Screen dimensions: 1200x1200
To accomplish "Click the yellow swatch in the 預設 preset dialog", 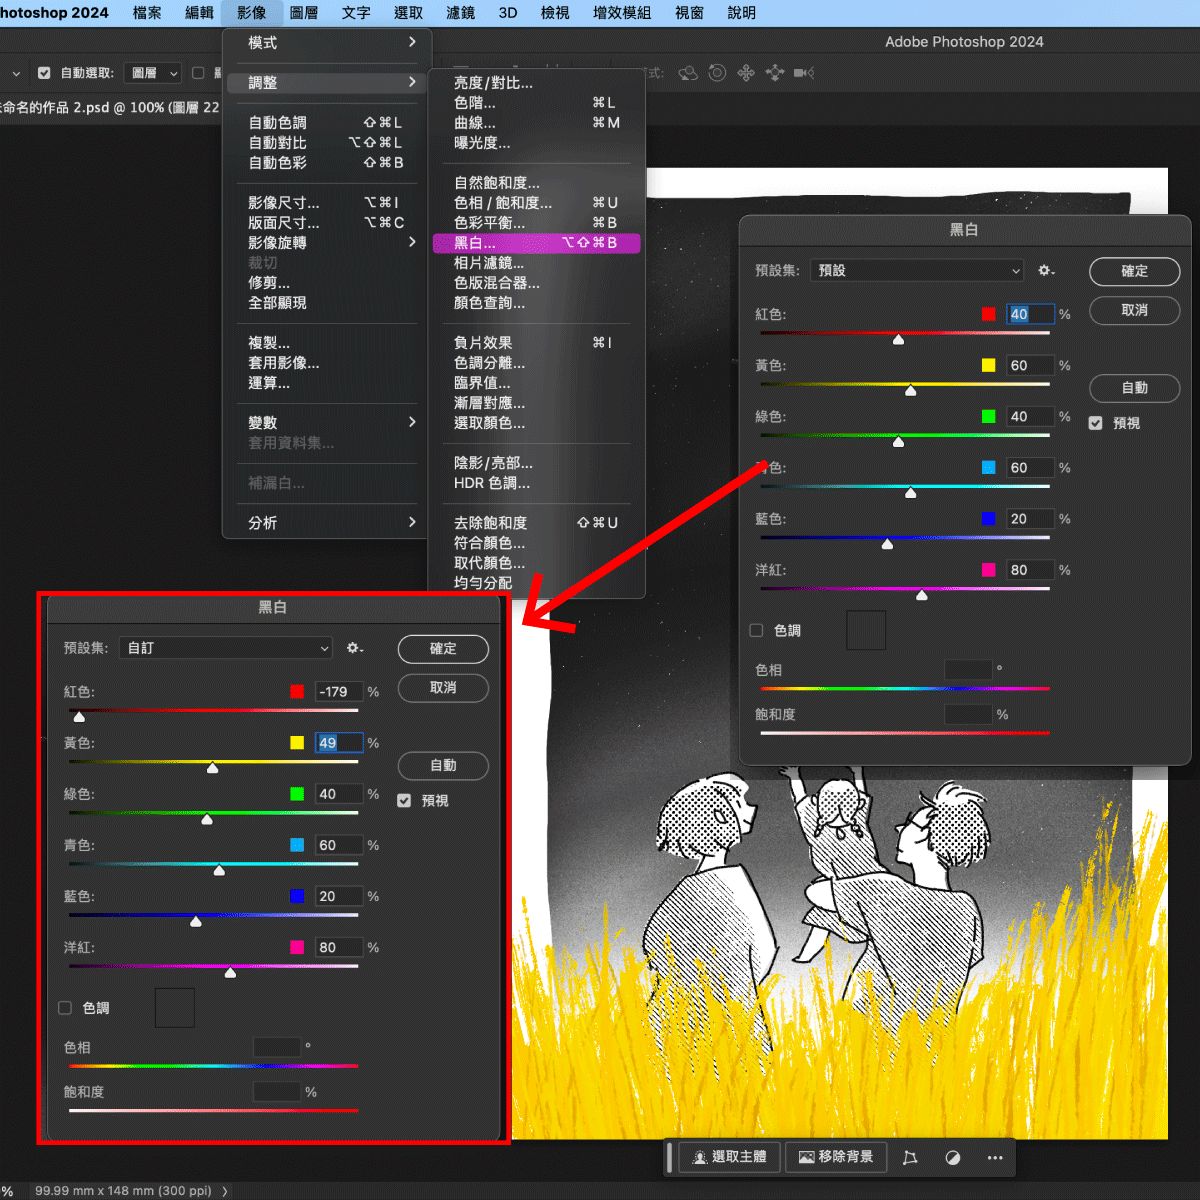I will click(989, 365).
